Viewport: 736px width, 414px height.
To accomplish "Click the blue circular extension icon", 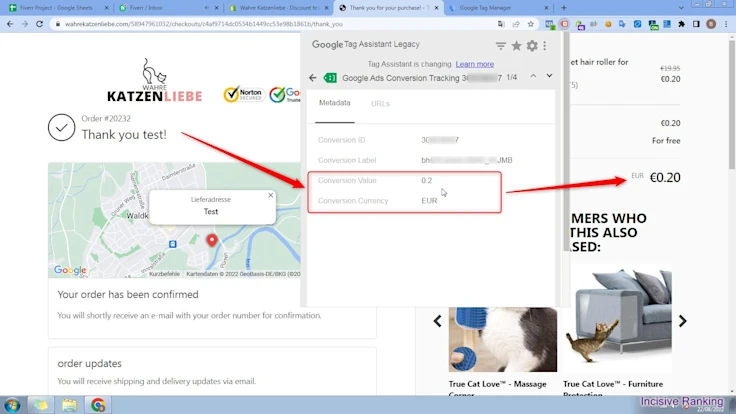I will pyautogui.click(x=637, y=24).
